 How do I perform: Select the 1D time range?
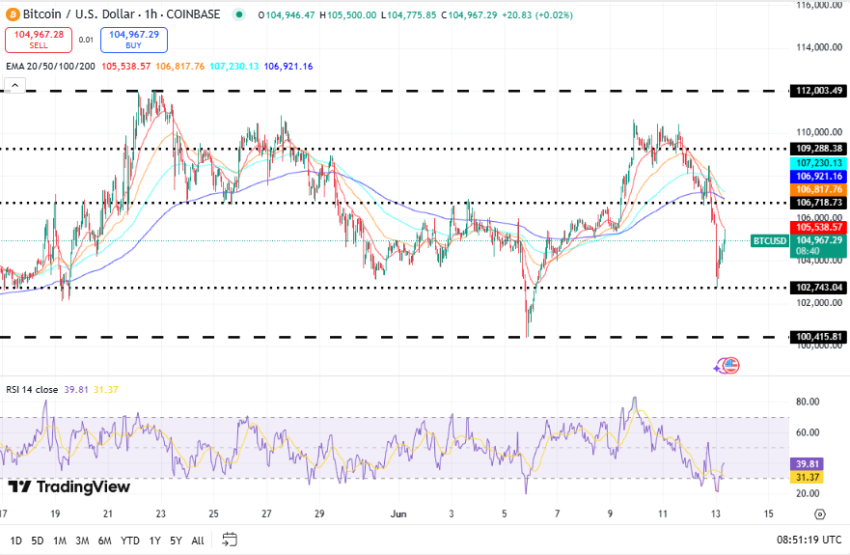(x=16, y=541)
